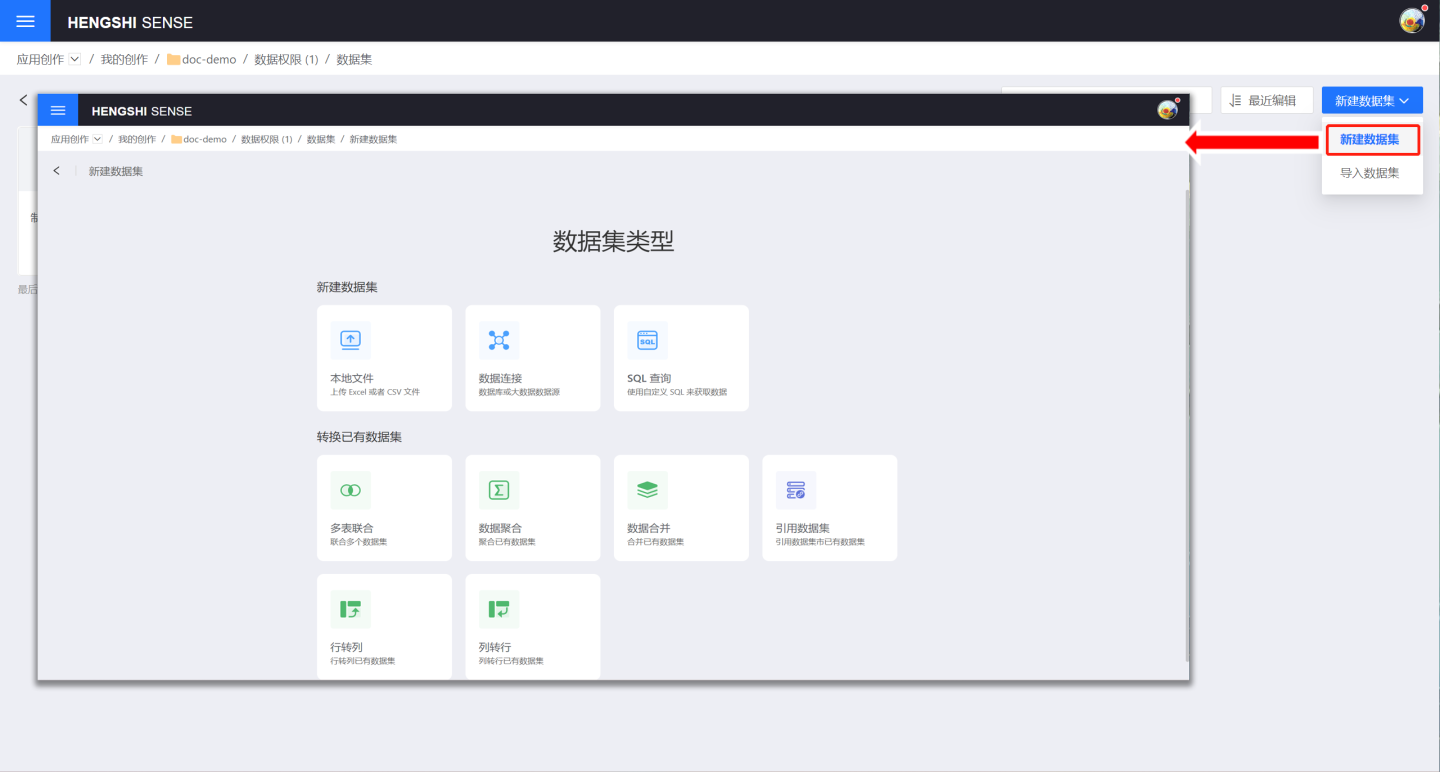Choose the 数据连接 dataset icon
The image size is (1440, 773).
[x=499, y=341]
